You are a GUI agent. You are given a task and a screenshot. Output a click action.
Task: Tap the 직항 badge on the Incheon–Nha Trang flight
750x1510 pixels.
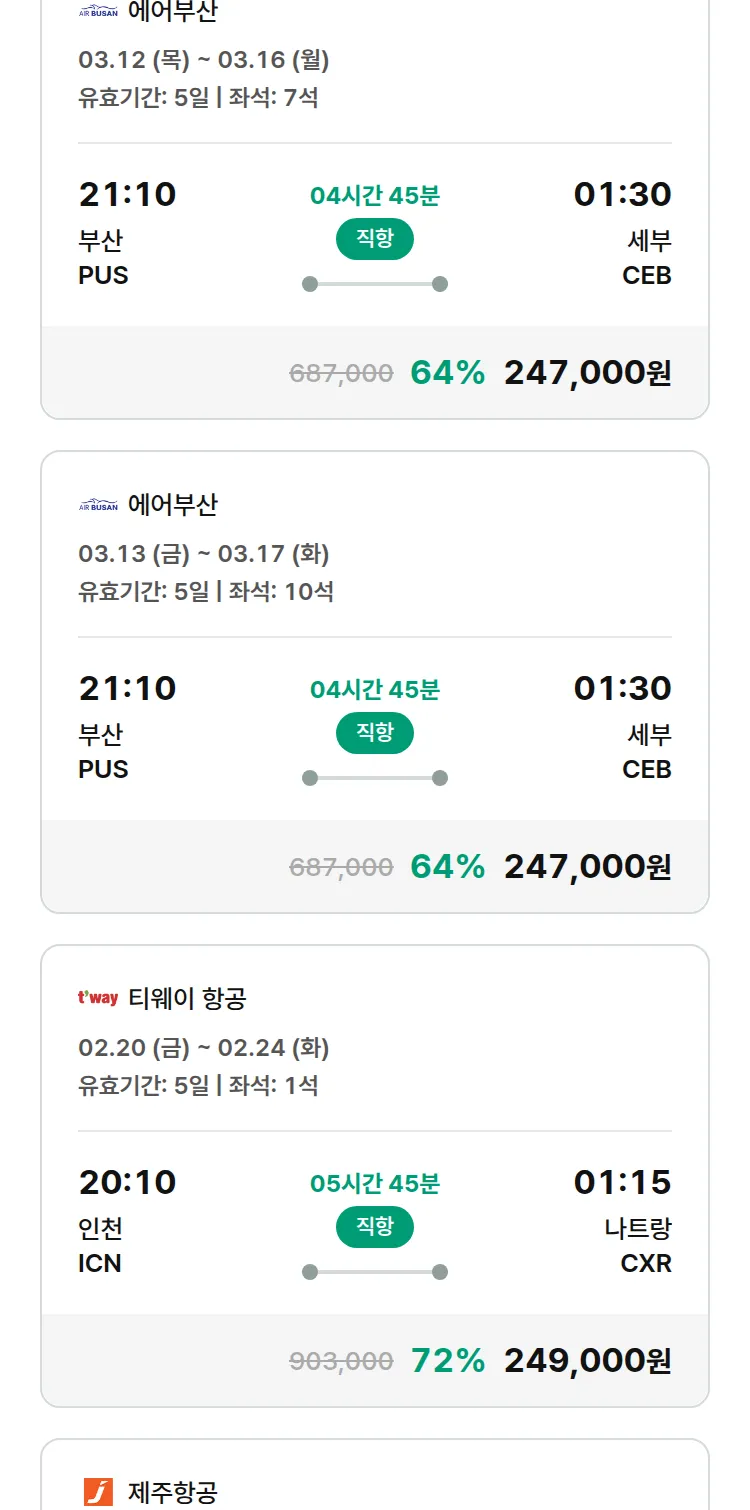coord(374,1227)
